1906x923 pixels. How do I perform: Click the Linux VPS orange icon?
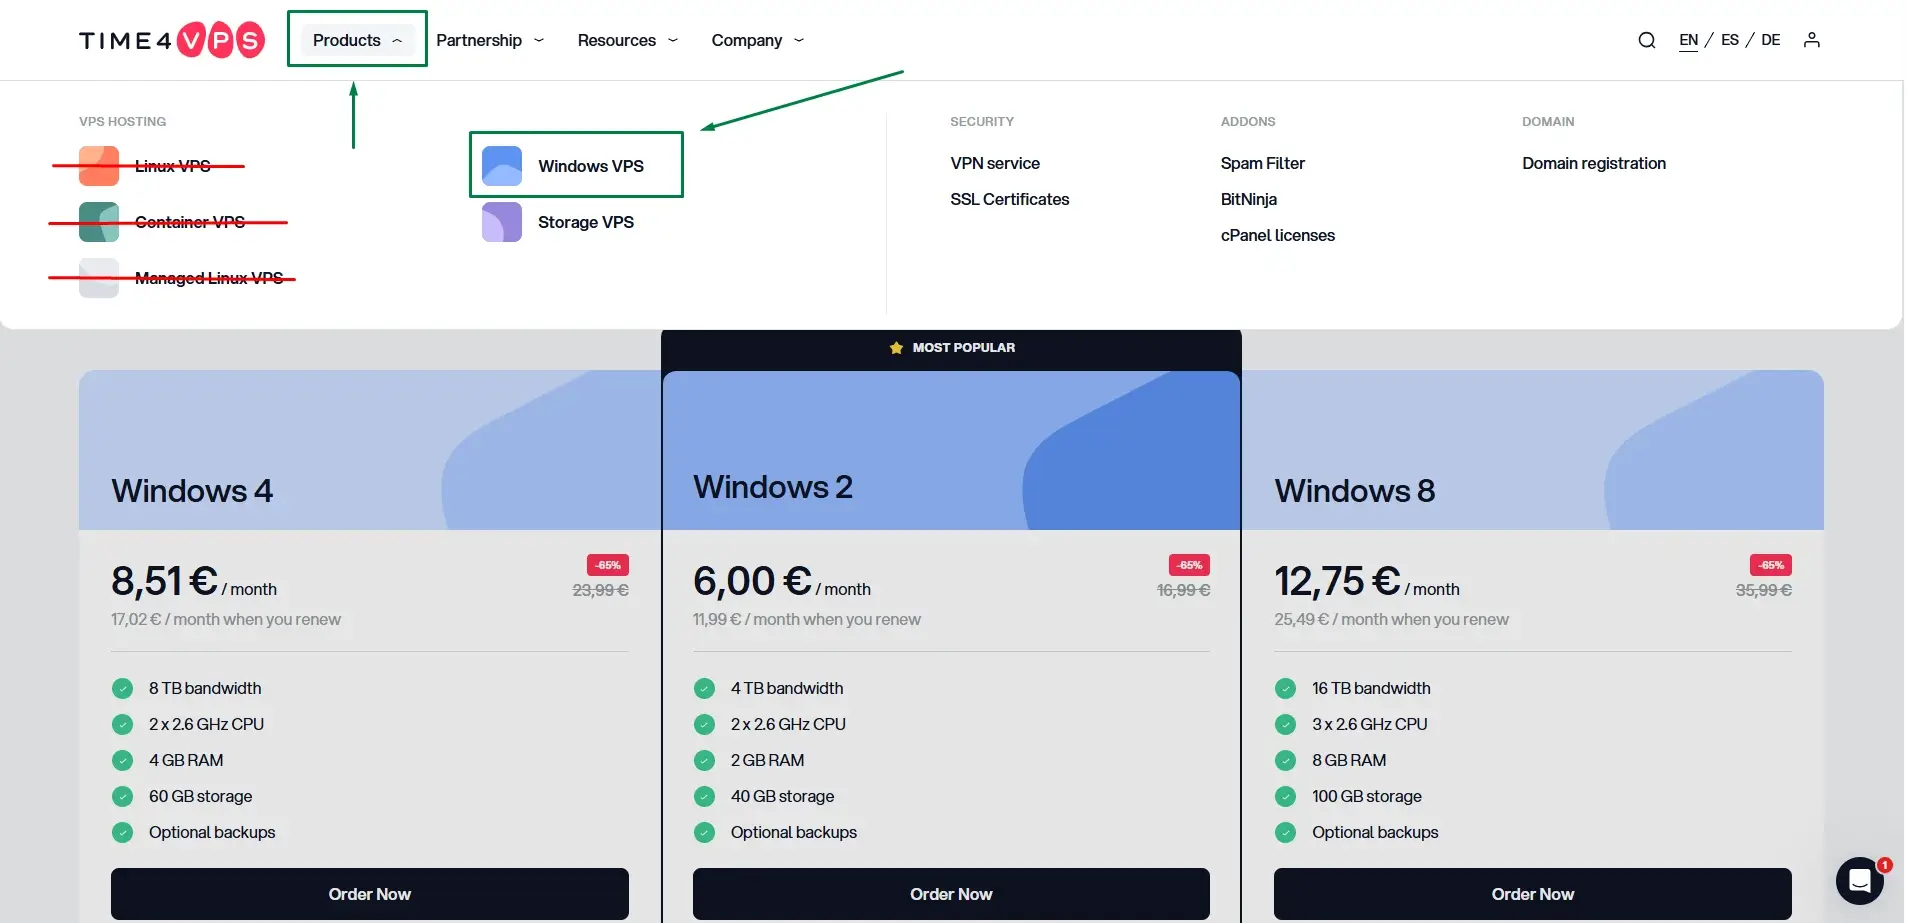click(x=99, y=166)
